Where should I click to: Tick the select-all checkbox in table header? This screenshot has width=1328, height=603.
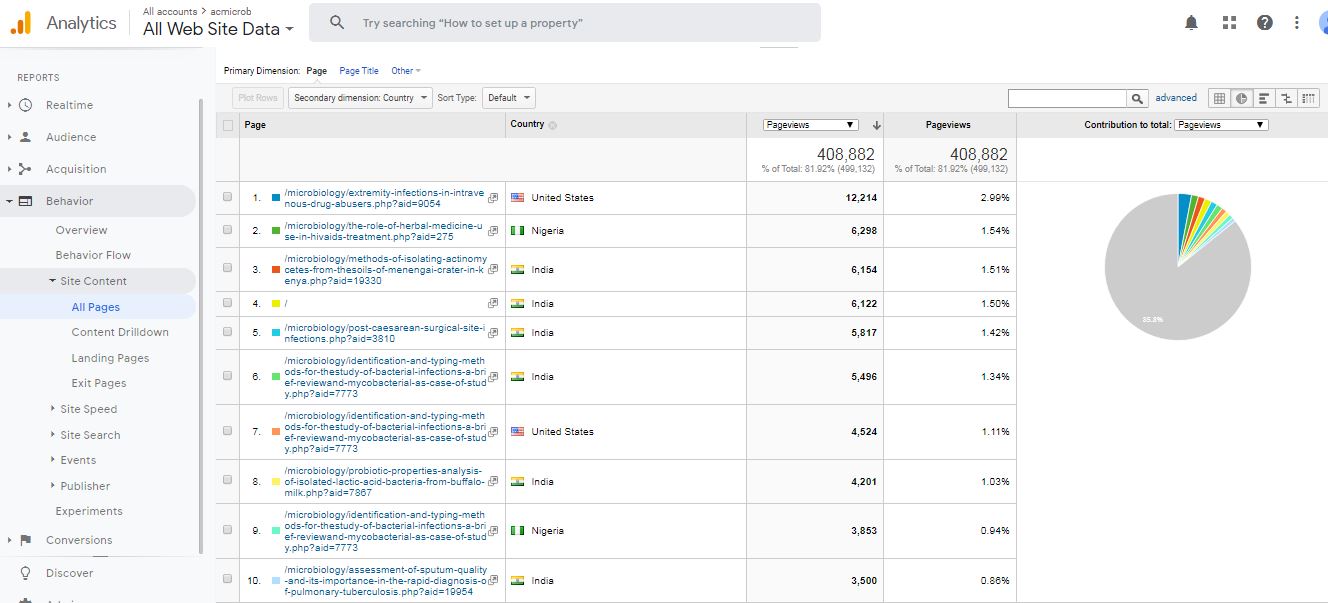228,125
